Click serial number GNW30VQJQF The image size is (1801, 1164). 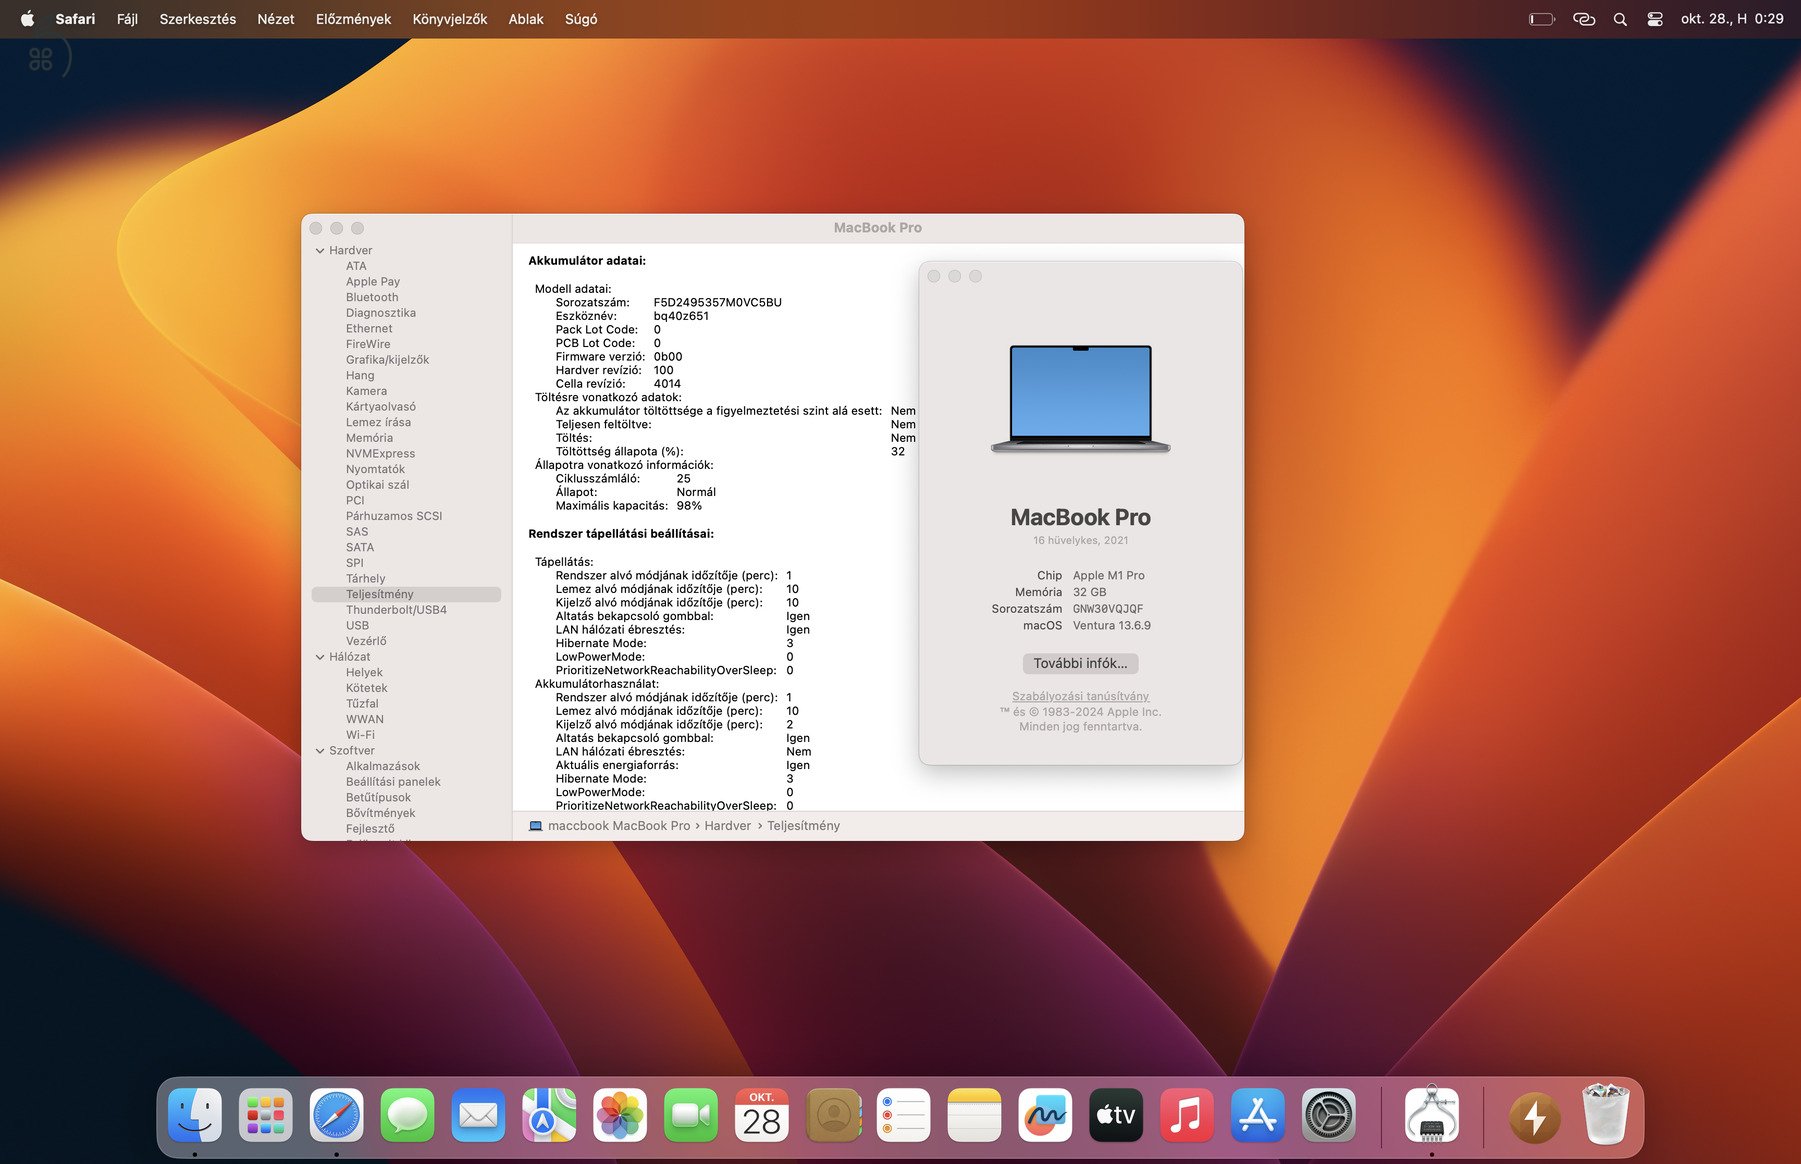click(1108, 609)
